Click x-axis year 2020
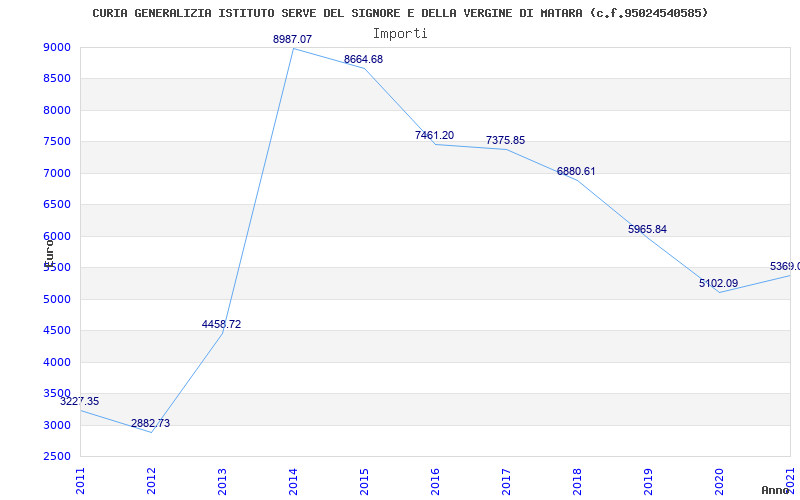The image size is (800, 500). point(719,481)
